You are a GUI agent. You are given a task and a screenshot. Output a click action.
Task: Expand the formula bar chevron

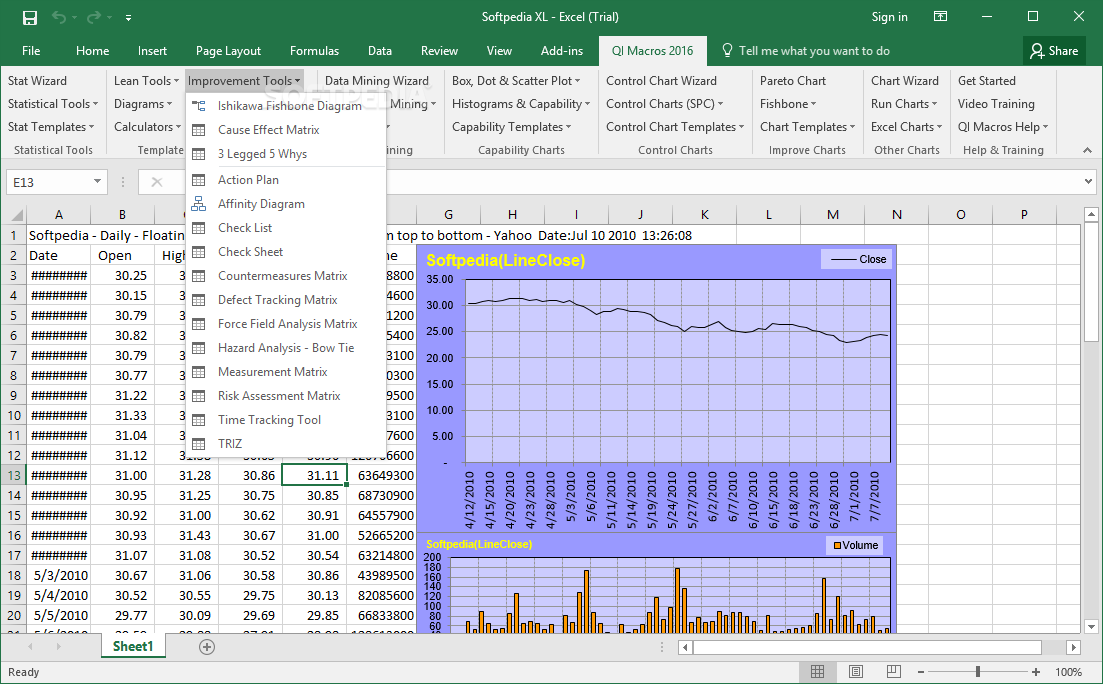[1089, 182]
